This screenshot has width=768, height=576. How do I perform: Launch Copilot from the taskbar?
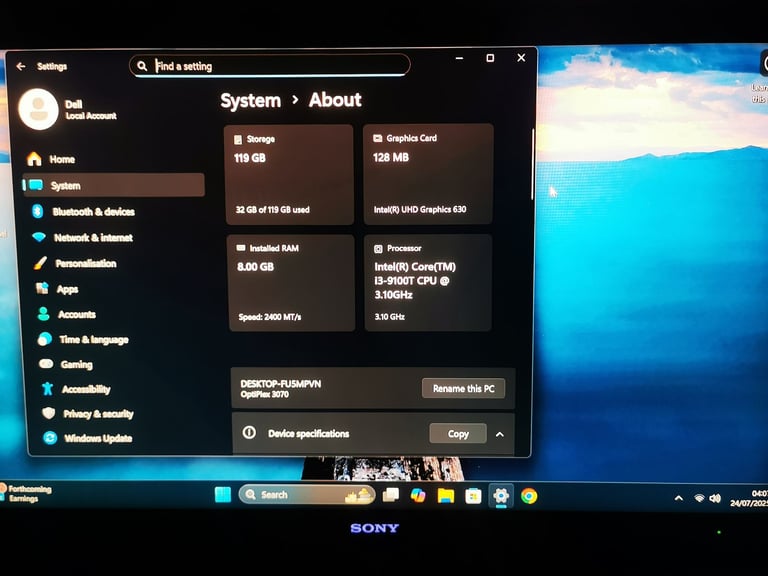tap(418, 496)
